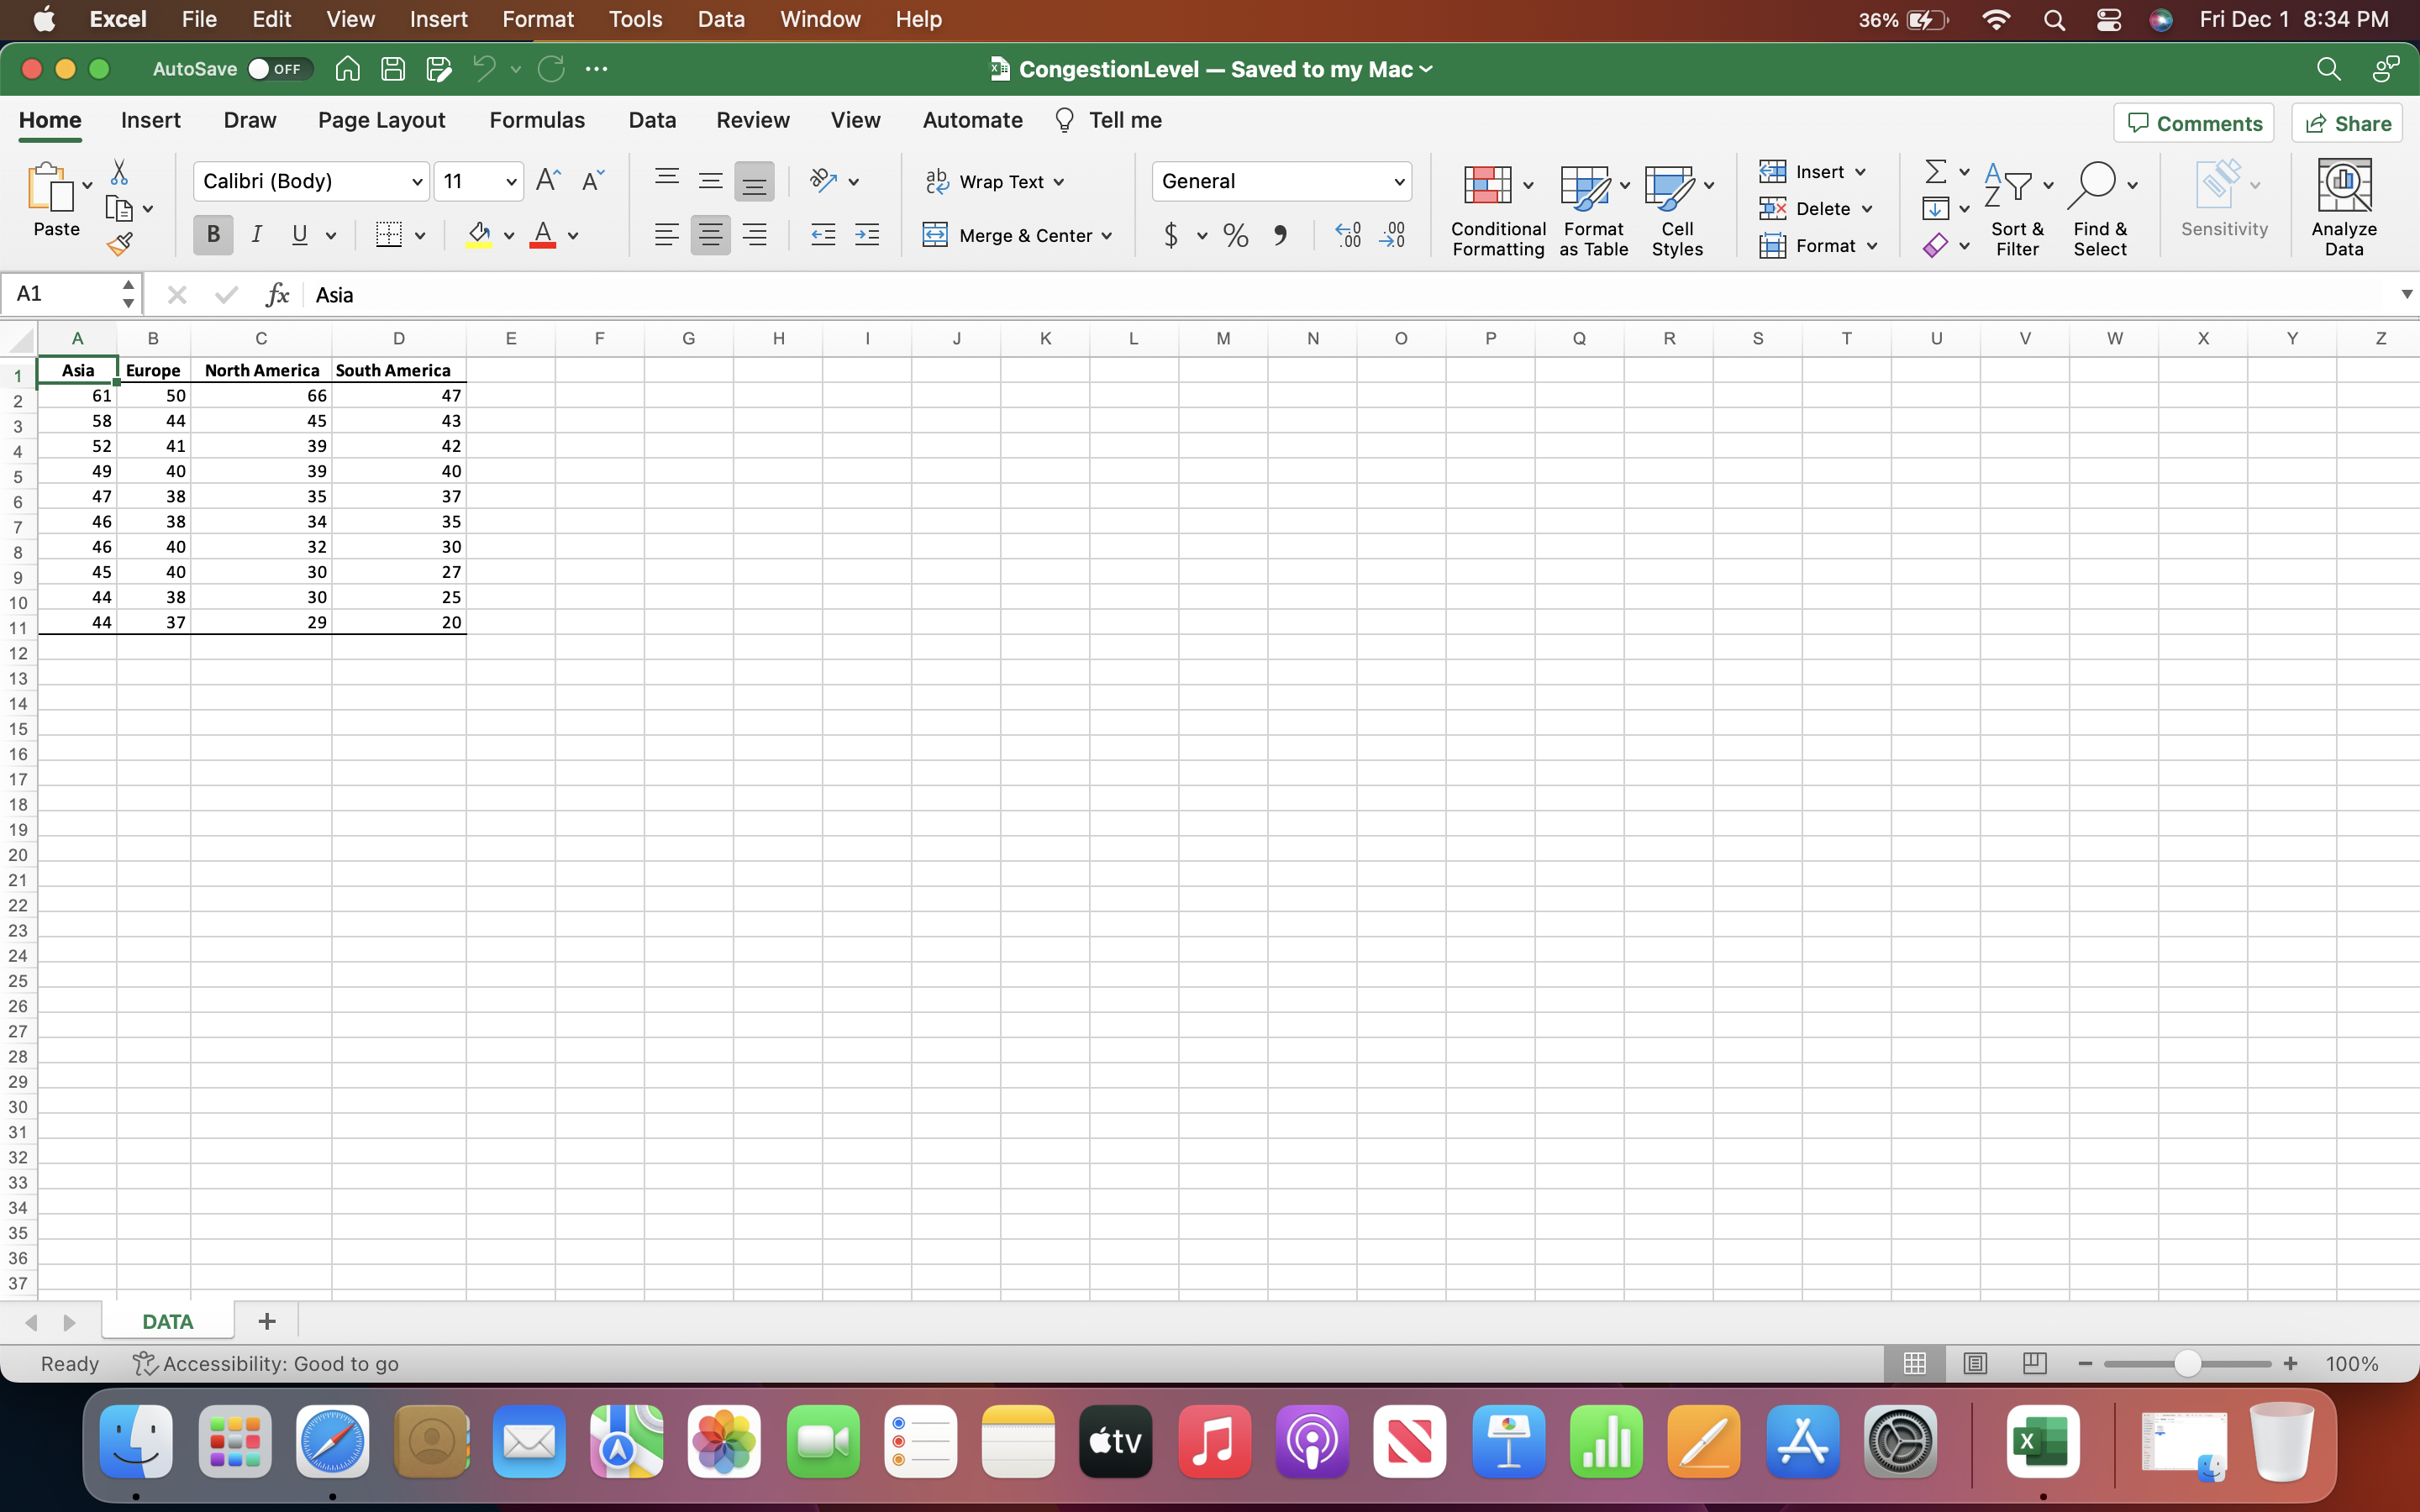Toggle Bold formatting button
The height and width of the screenshot is (1512, 2420).
tap(213, 235)
